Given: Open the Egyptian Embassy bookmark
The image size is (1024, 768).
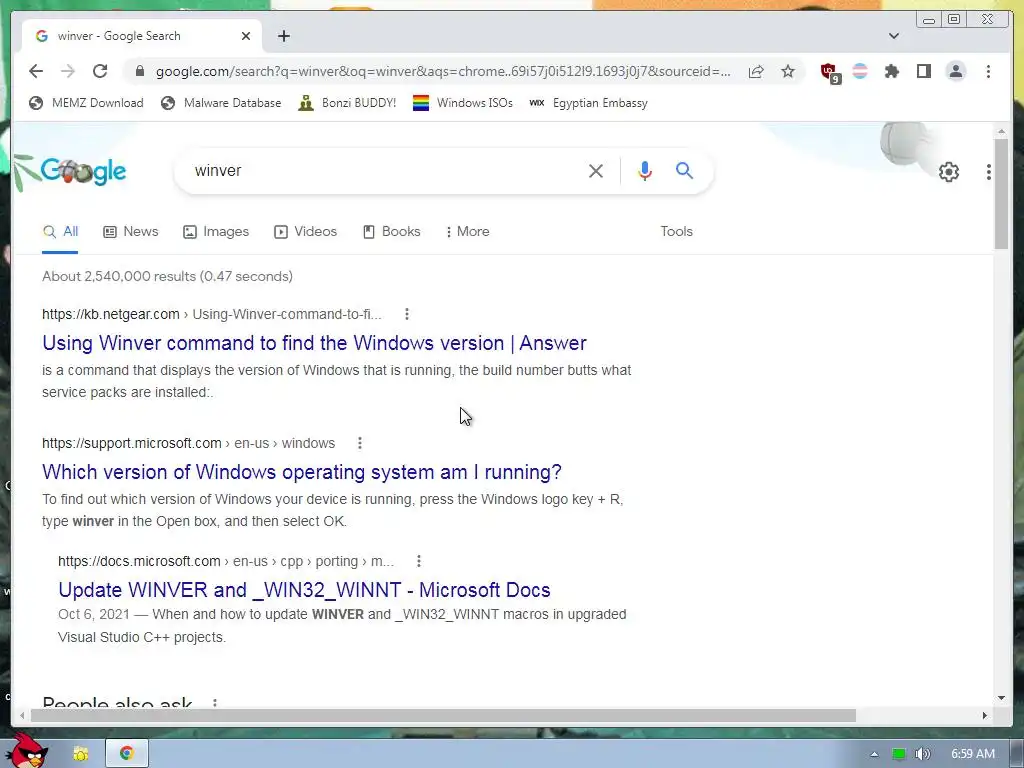Looking at the screenshot, I should click(x=588, y=103).
